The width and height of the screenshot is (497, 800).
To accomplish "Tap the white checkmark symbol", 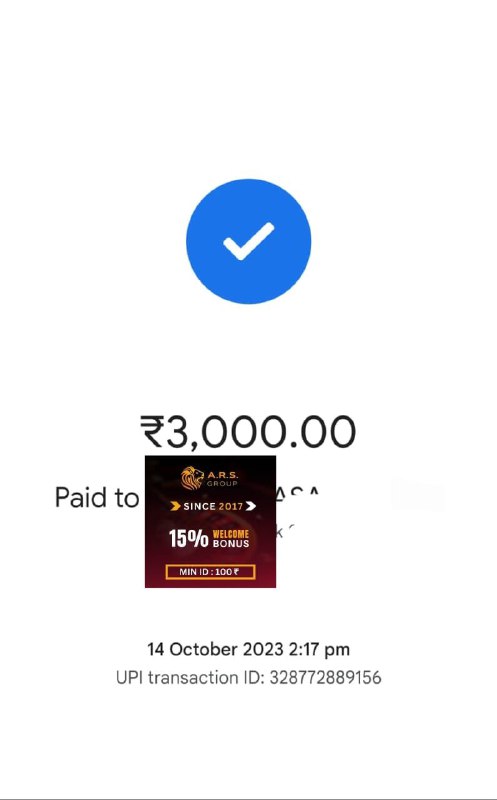I will tap(248, 241).
